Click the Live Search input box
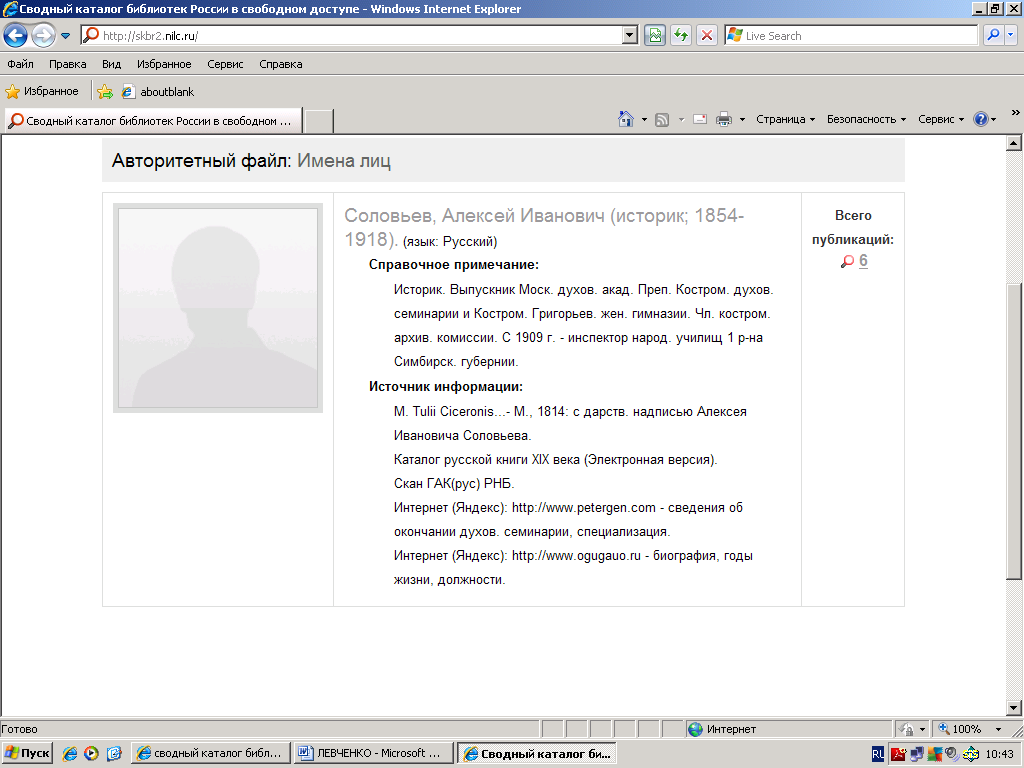1024x768 pixels. [851, 35]
